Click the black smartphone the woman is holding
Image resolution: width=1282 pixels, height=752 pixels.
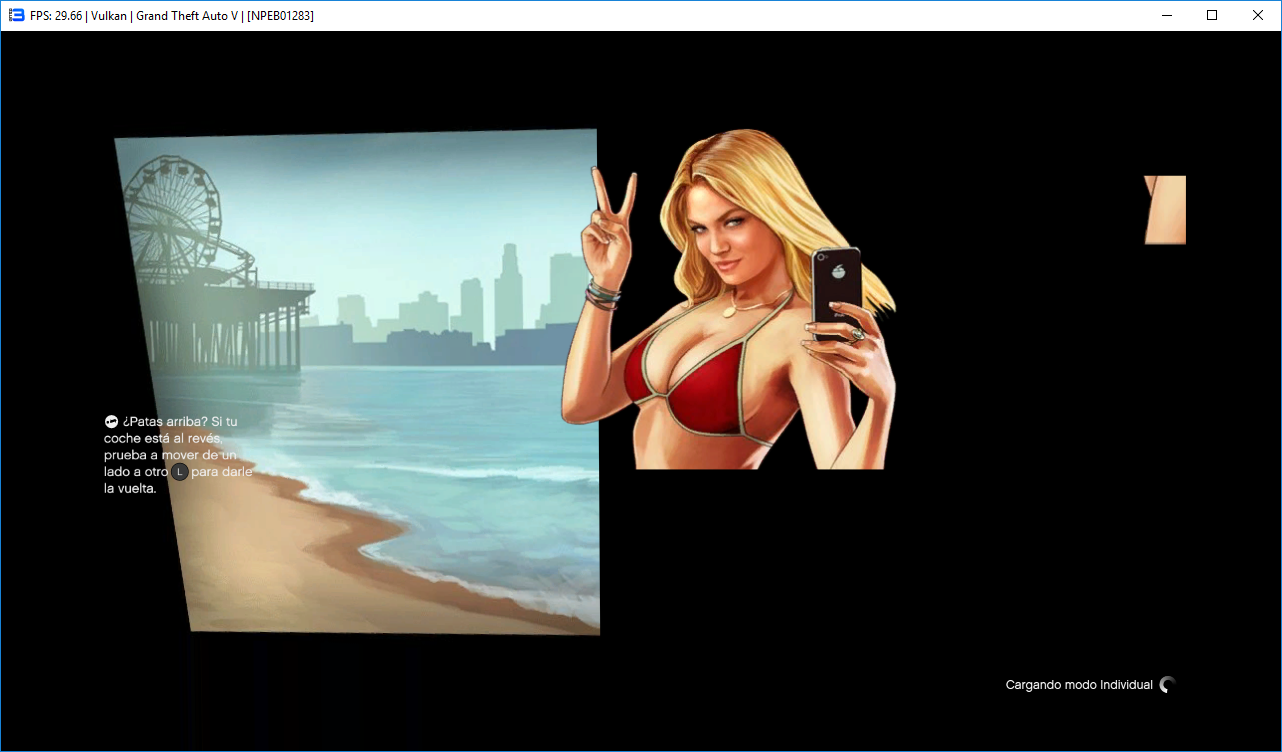[836, 293]
